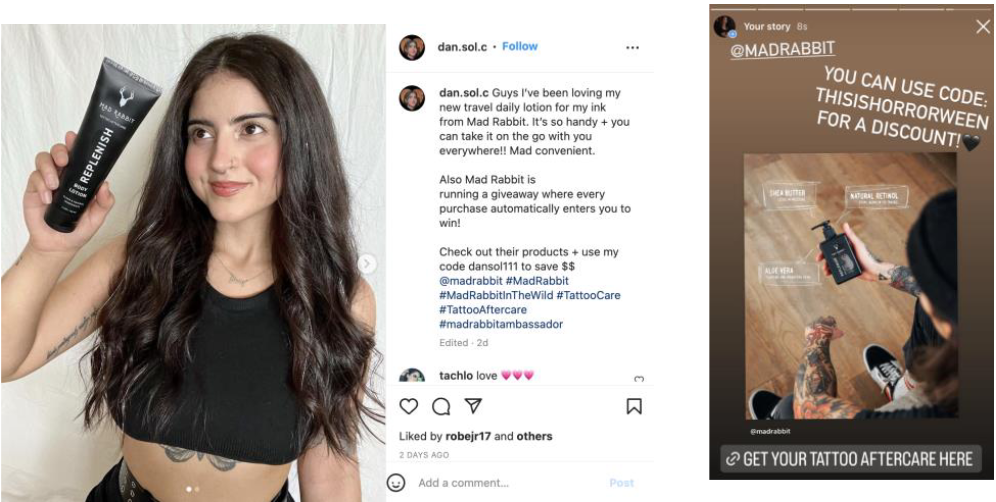Like the post with the heart icon
Image resolution: width=996 pixels, height=502 pixels.
coord(409,406)
